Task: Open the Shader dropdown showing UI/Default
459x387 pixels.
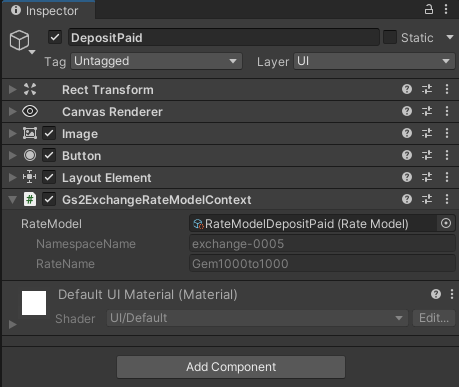Action: 257,318
